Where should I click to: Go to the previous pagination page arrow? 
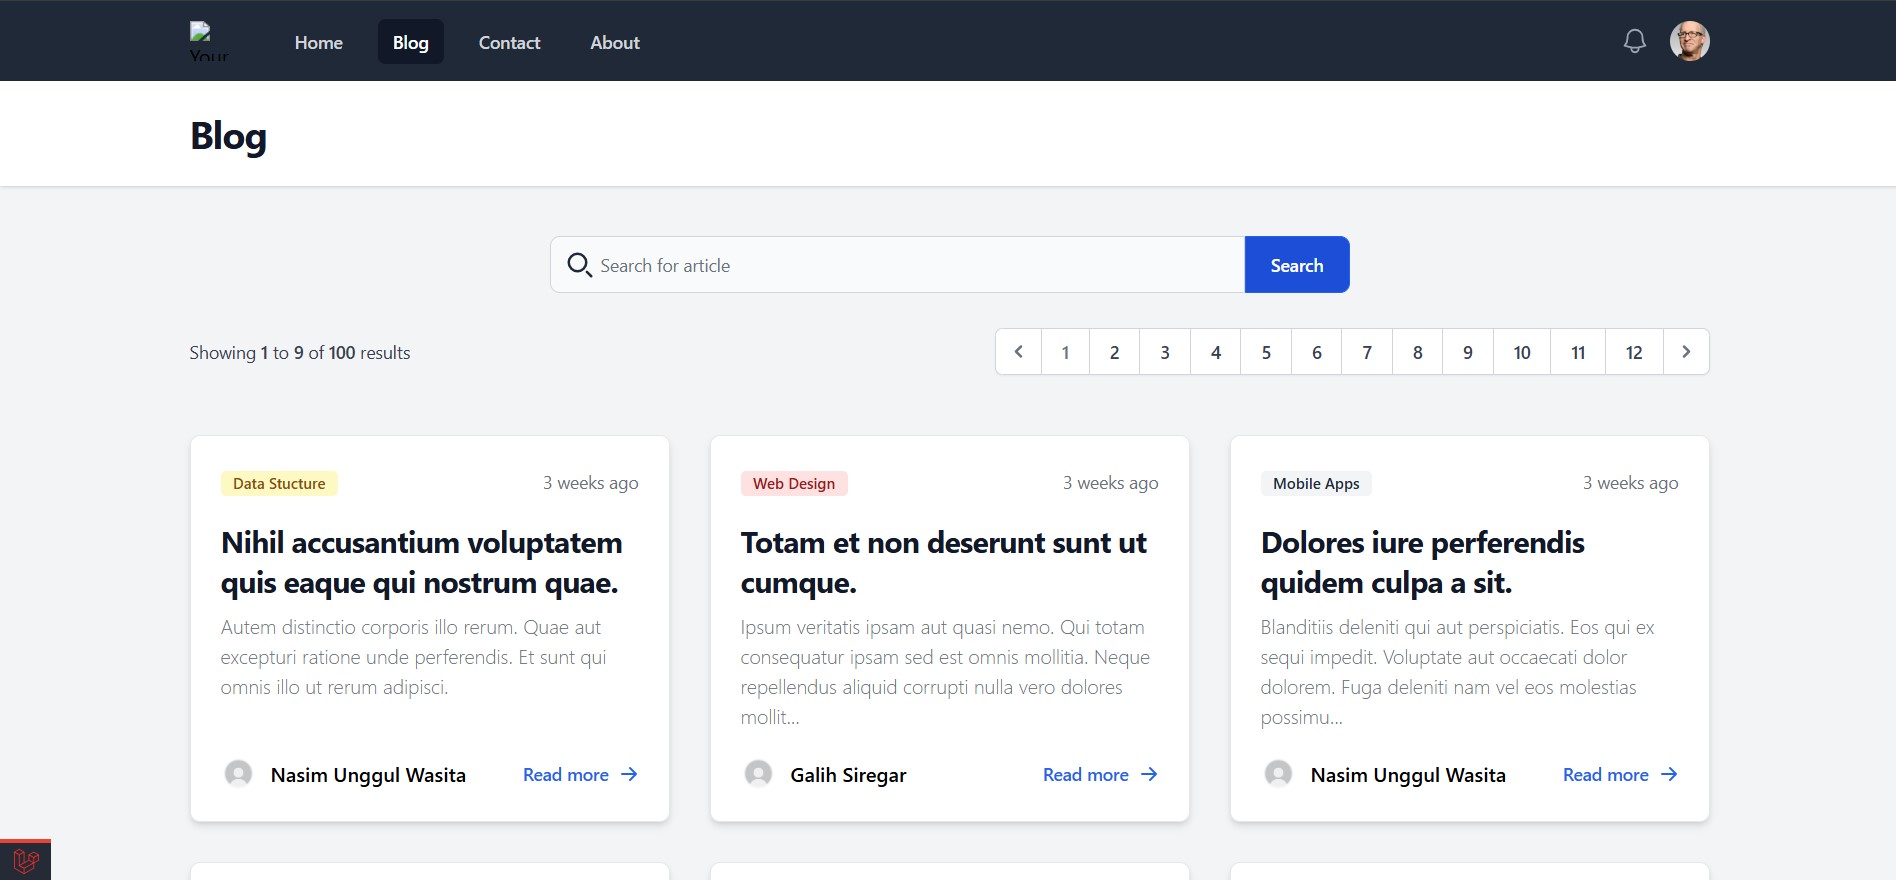1018,352
